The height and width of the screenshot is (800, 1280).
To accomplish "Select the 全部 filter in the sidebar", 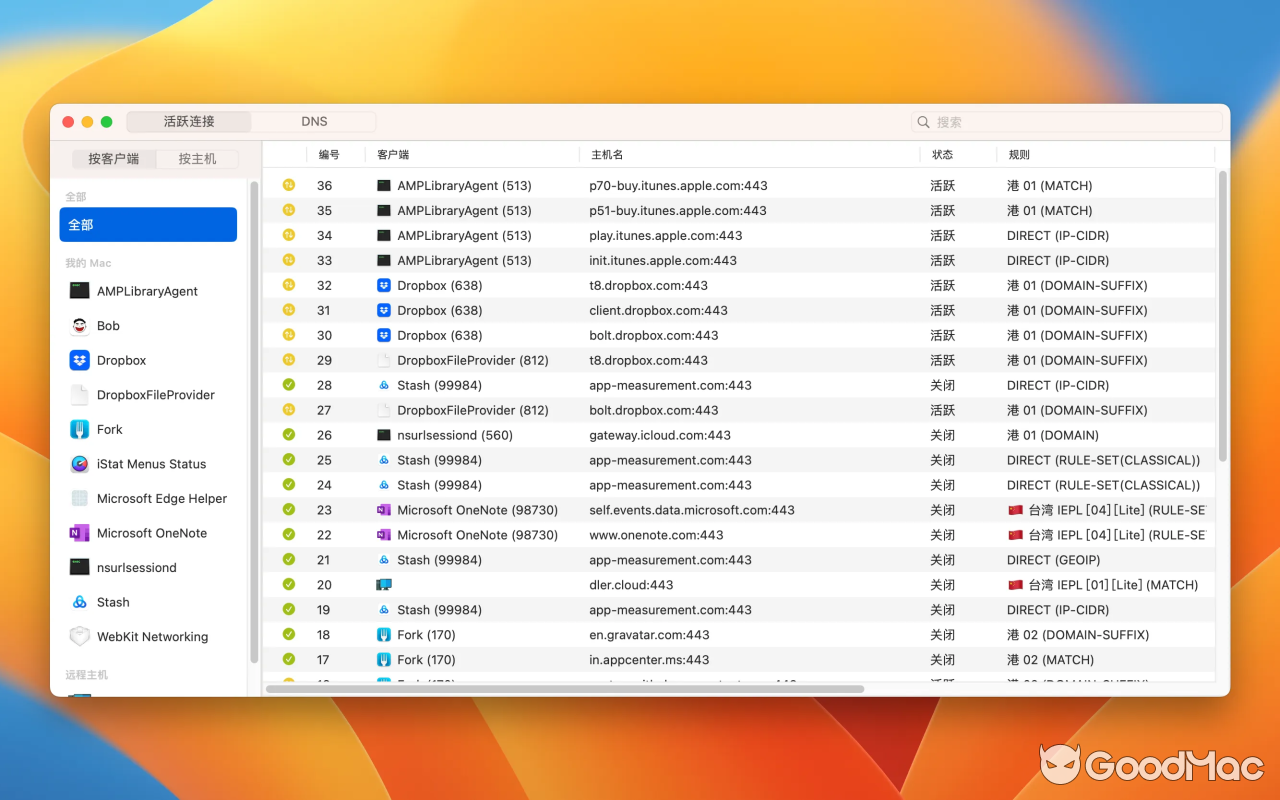I will click(148, 225).
